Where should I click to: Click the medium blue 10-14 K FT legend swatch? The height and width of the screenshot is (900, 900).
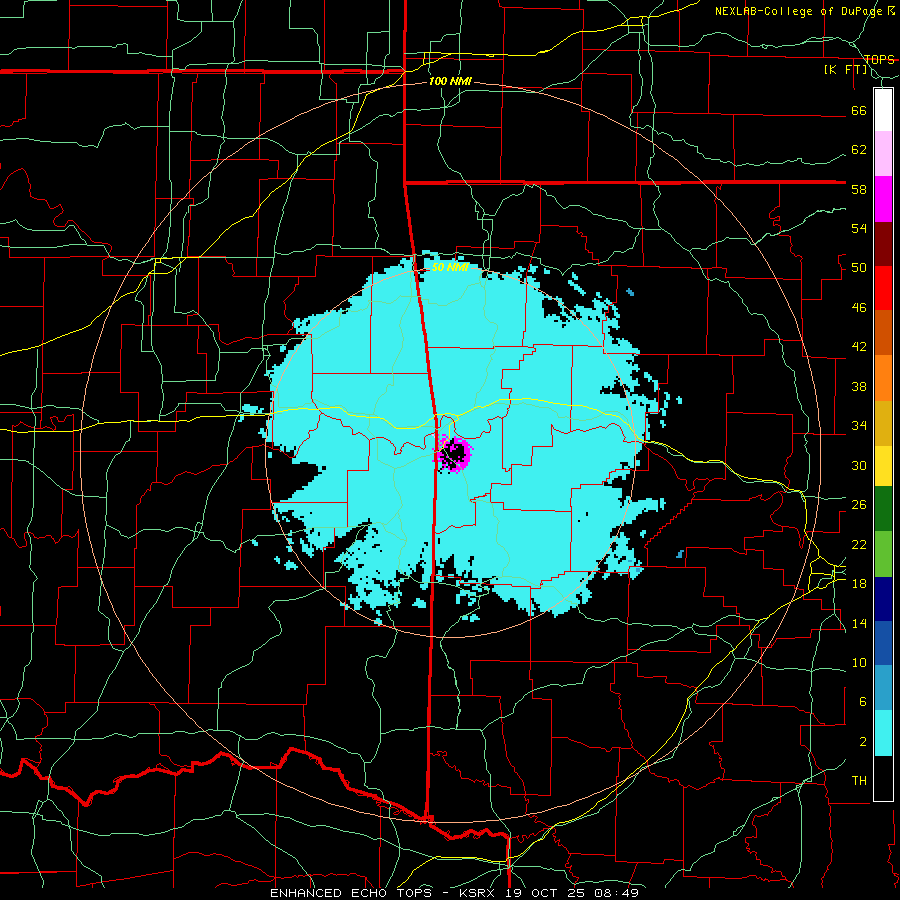click(883, 643)
